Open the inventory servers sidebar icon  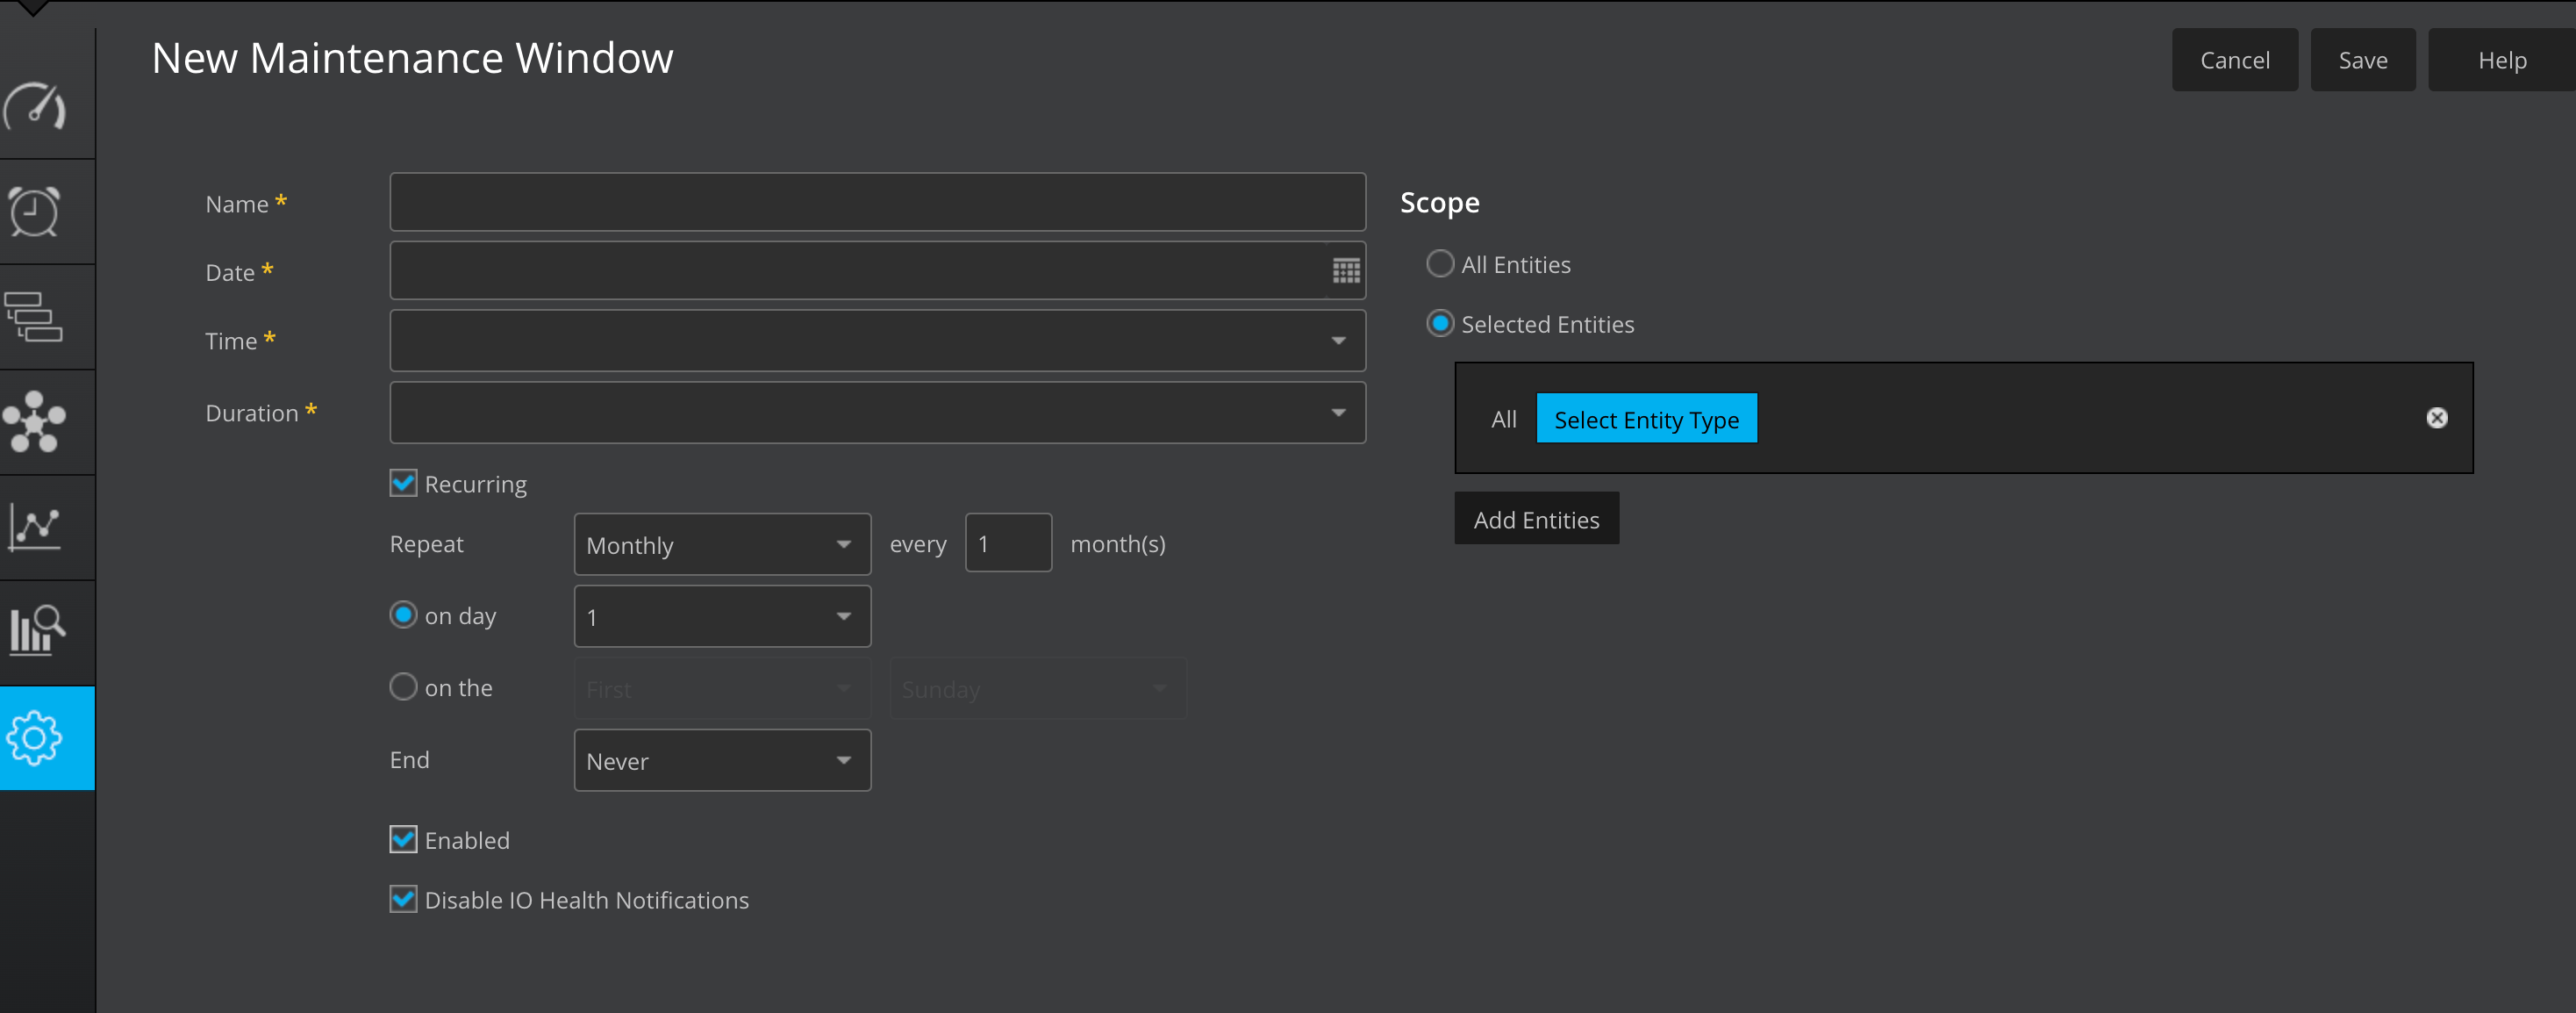35,317
